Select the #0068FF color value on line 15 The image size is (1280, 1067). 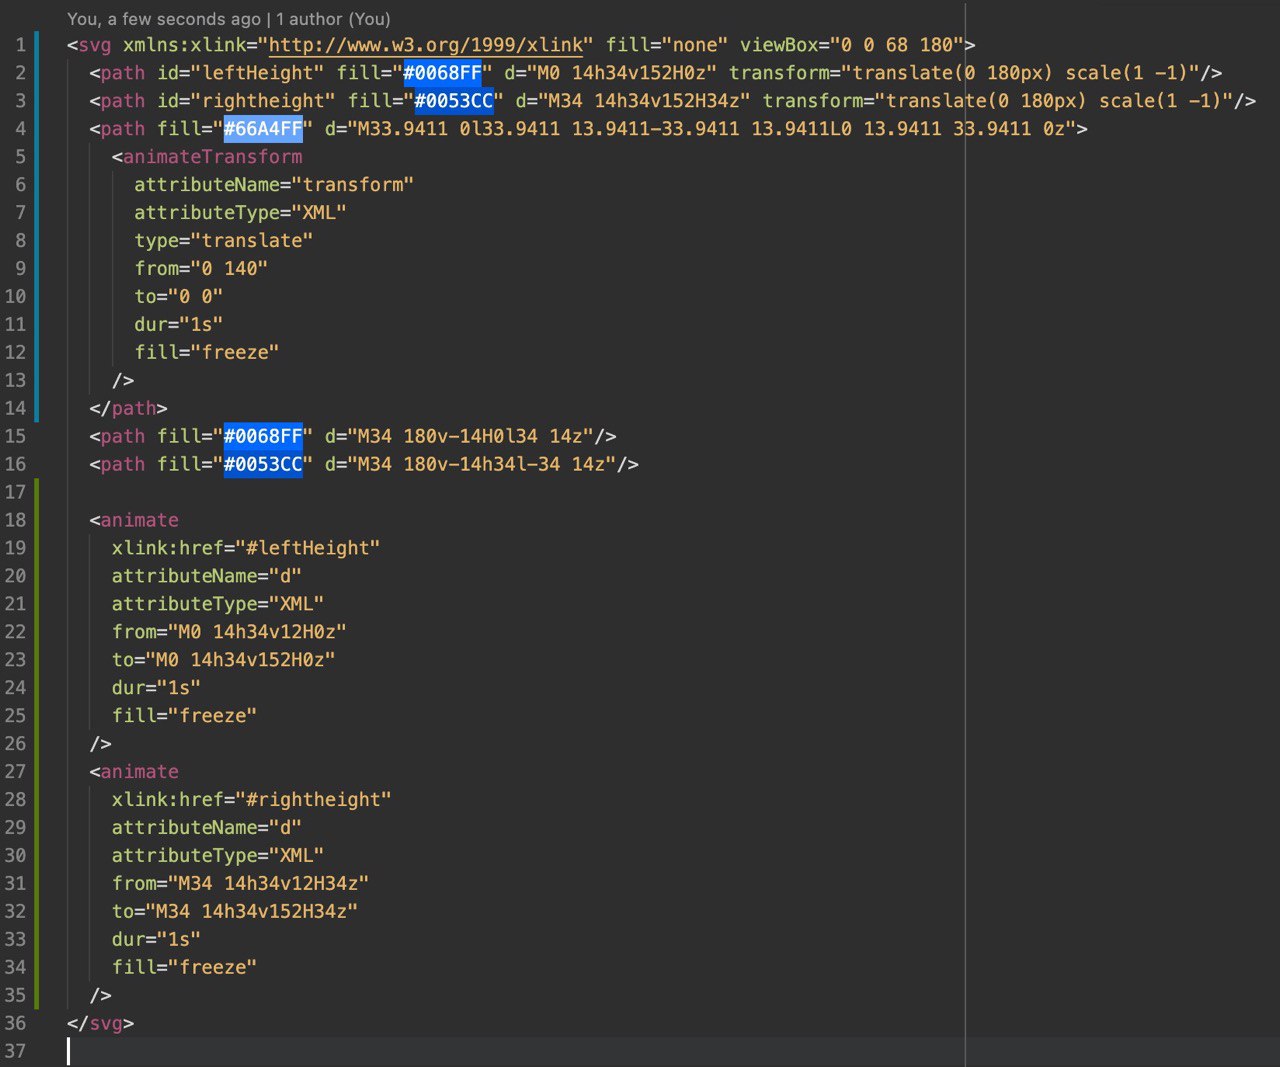point(263,436)
